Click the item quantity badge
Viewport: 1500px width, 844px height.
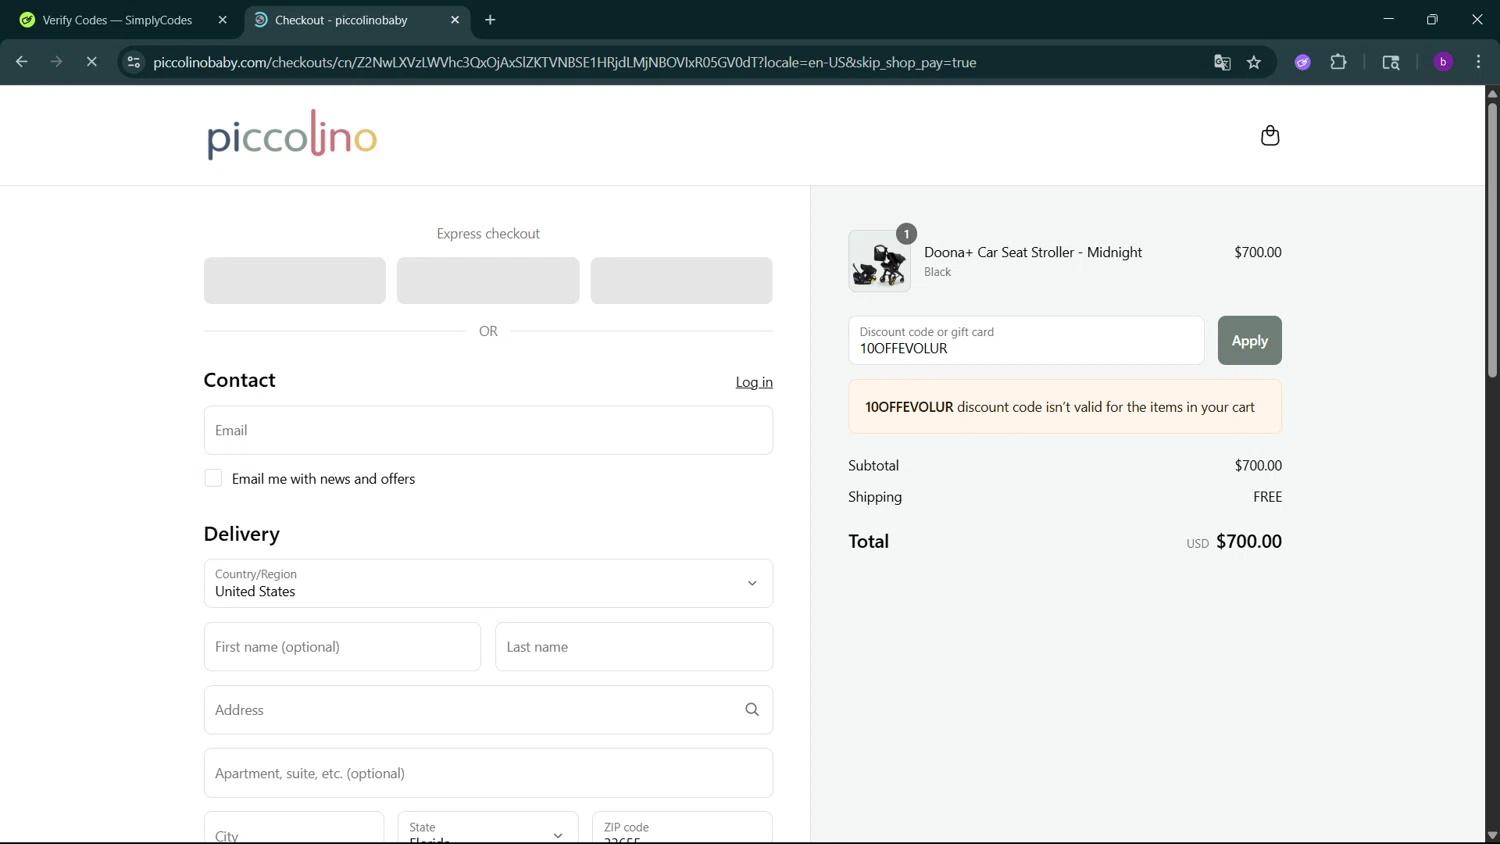tap(906, 234)
